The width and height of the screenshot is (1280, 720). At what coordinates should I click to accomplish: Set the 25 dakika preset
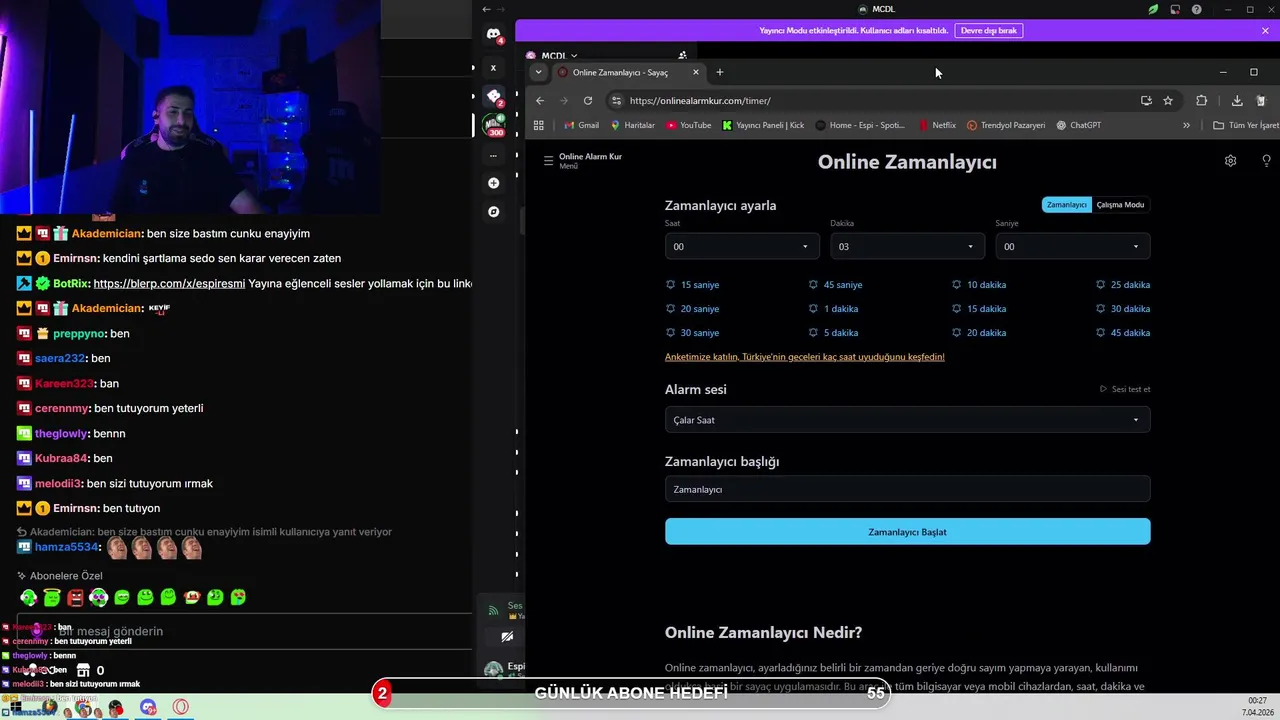[1123, 285]
